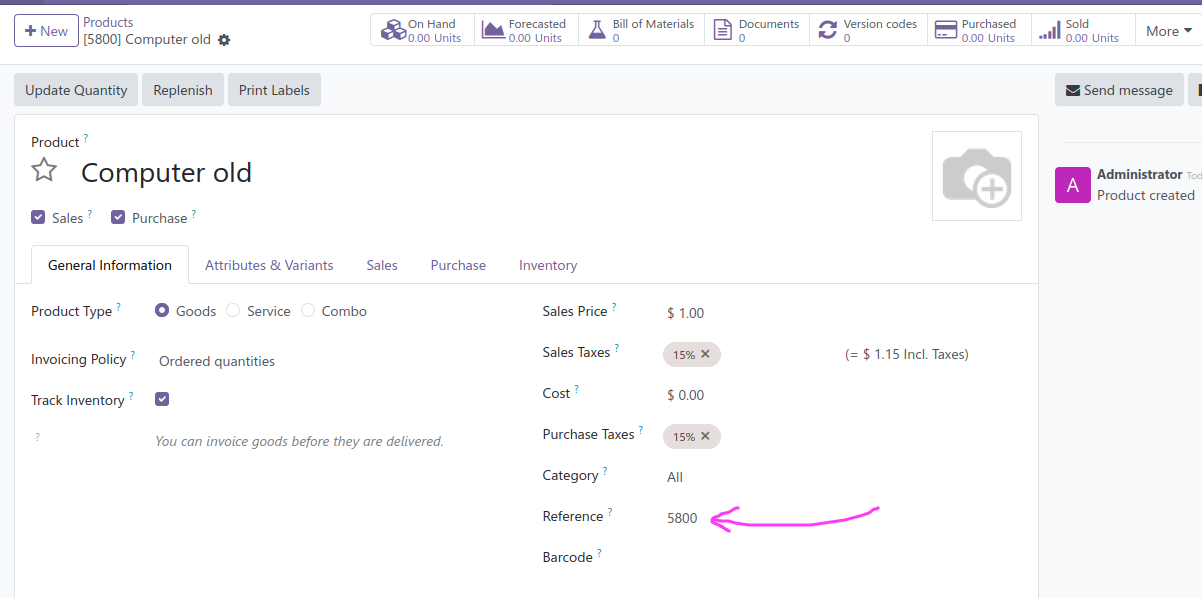Mark product as favorite with star

pyautogui.click(x=44, y=170)
